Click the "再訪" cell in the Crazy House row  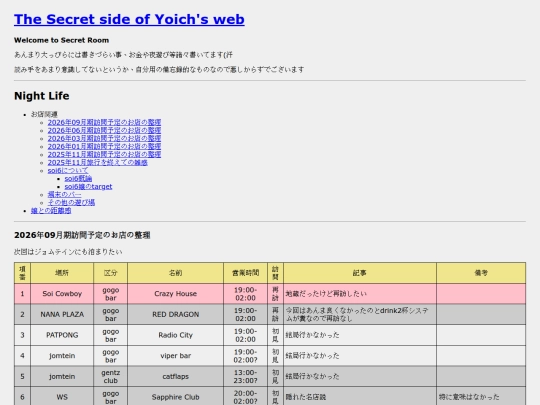pos(276,294)
